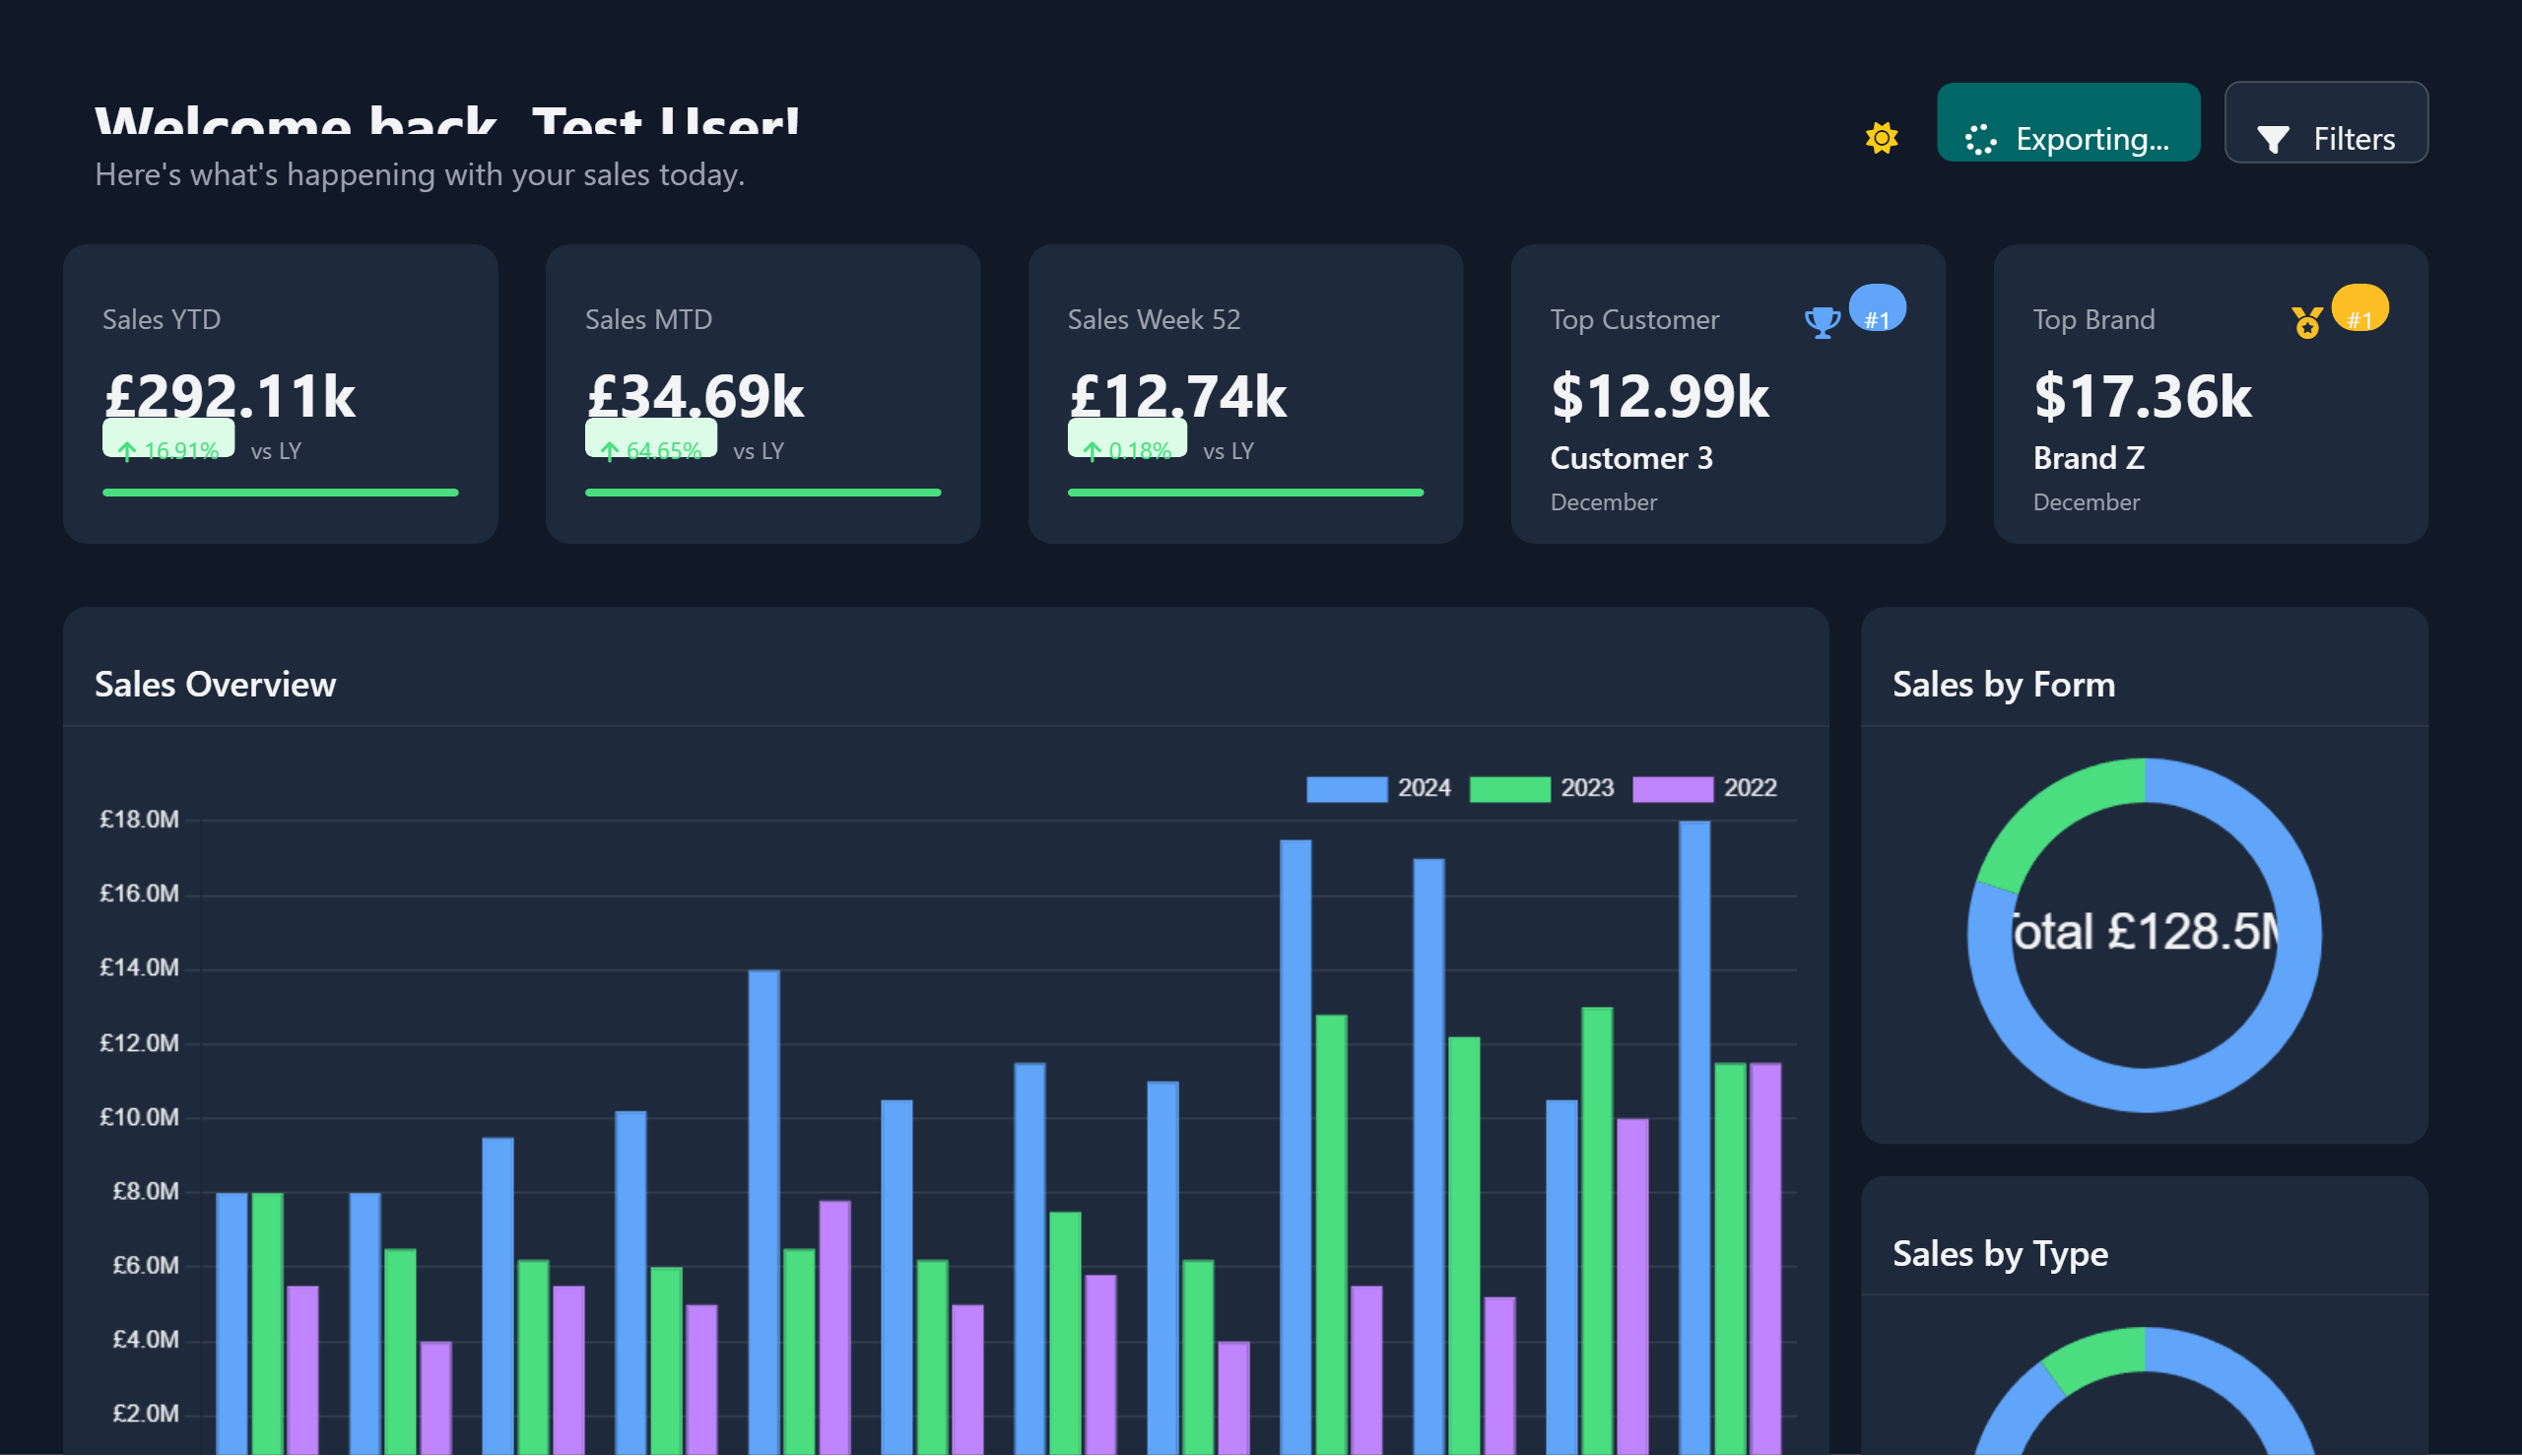Hide the 2022 series via legend
2522x1456 pixels.
[1672, 789]
